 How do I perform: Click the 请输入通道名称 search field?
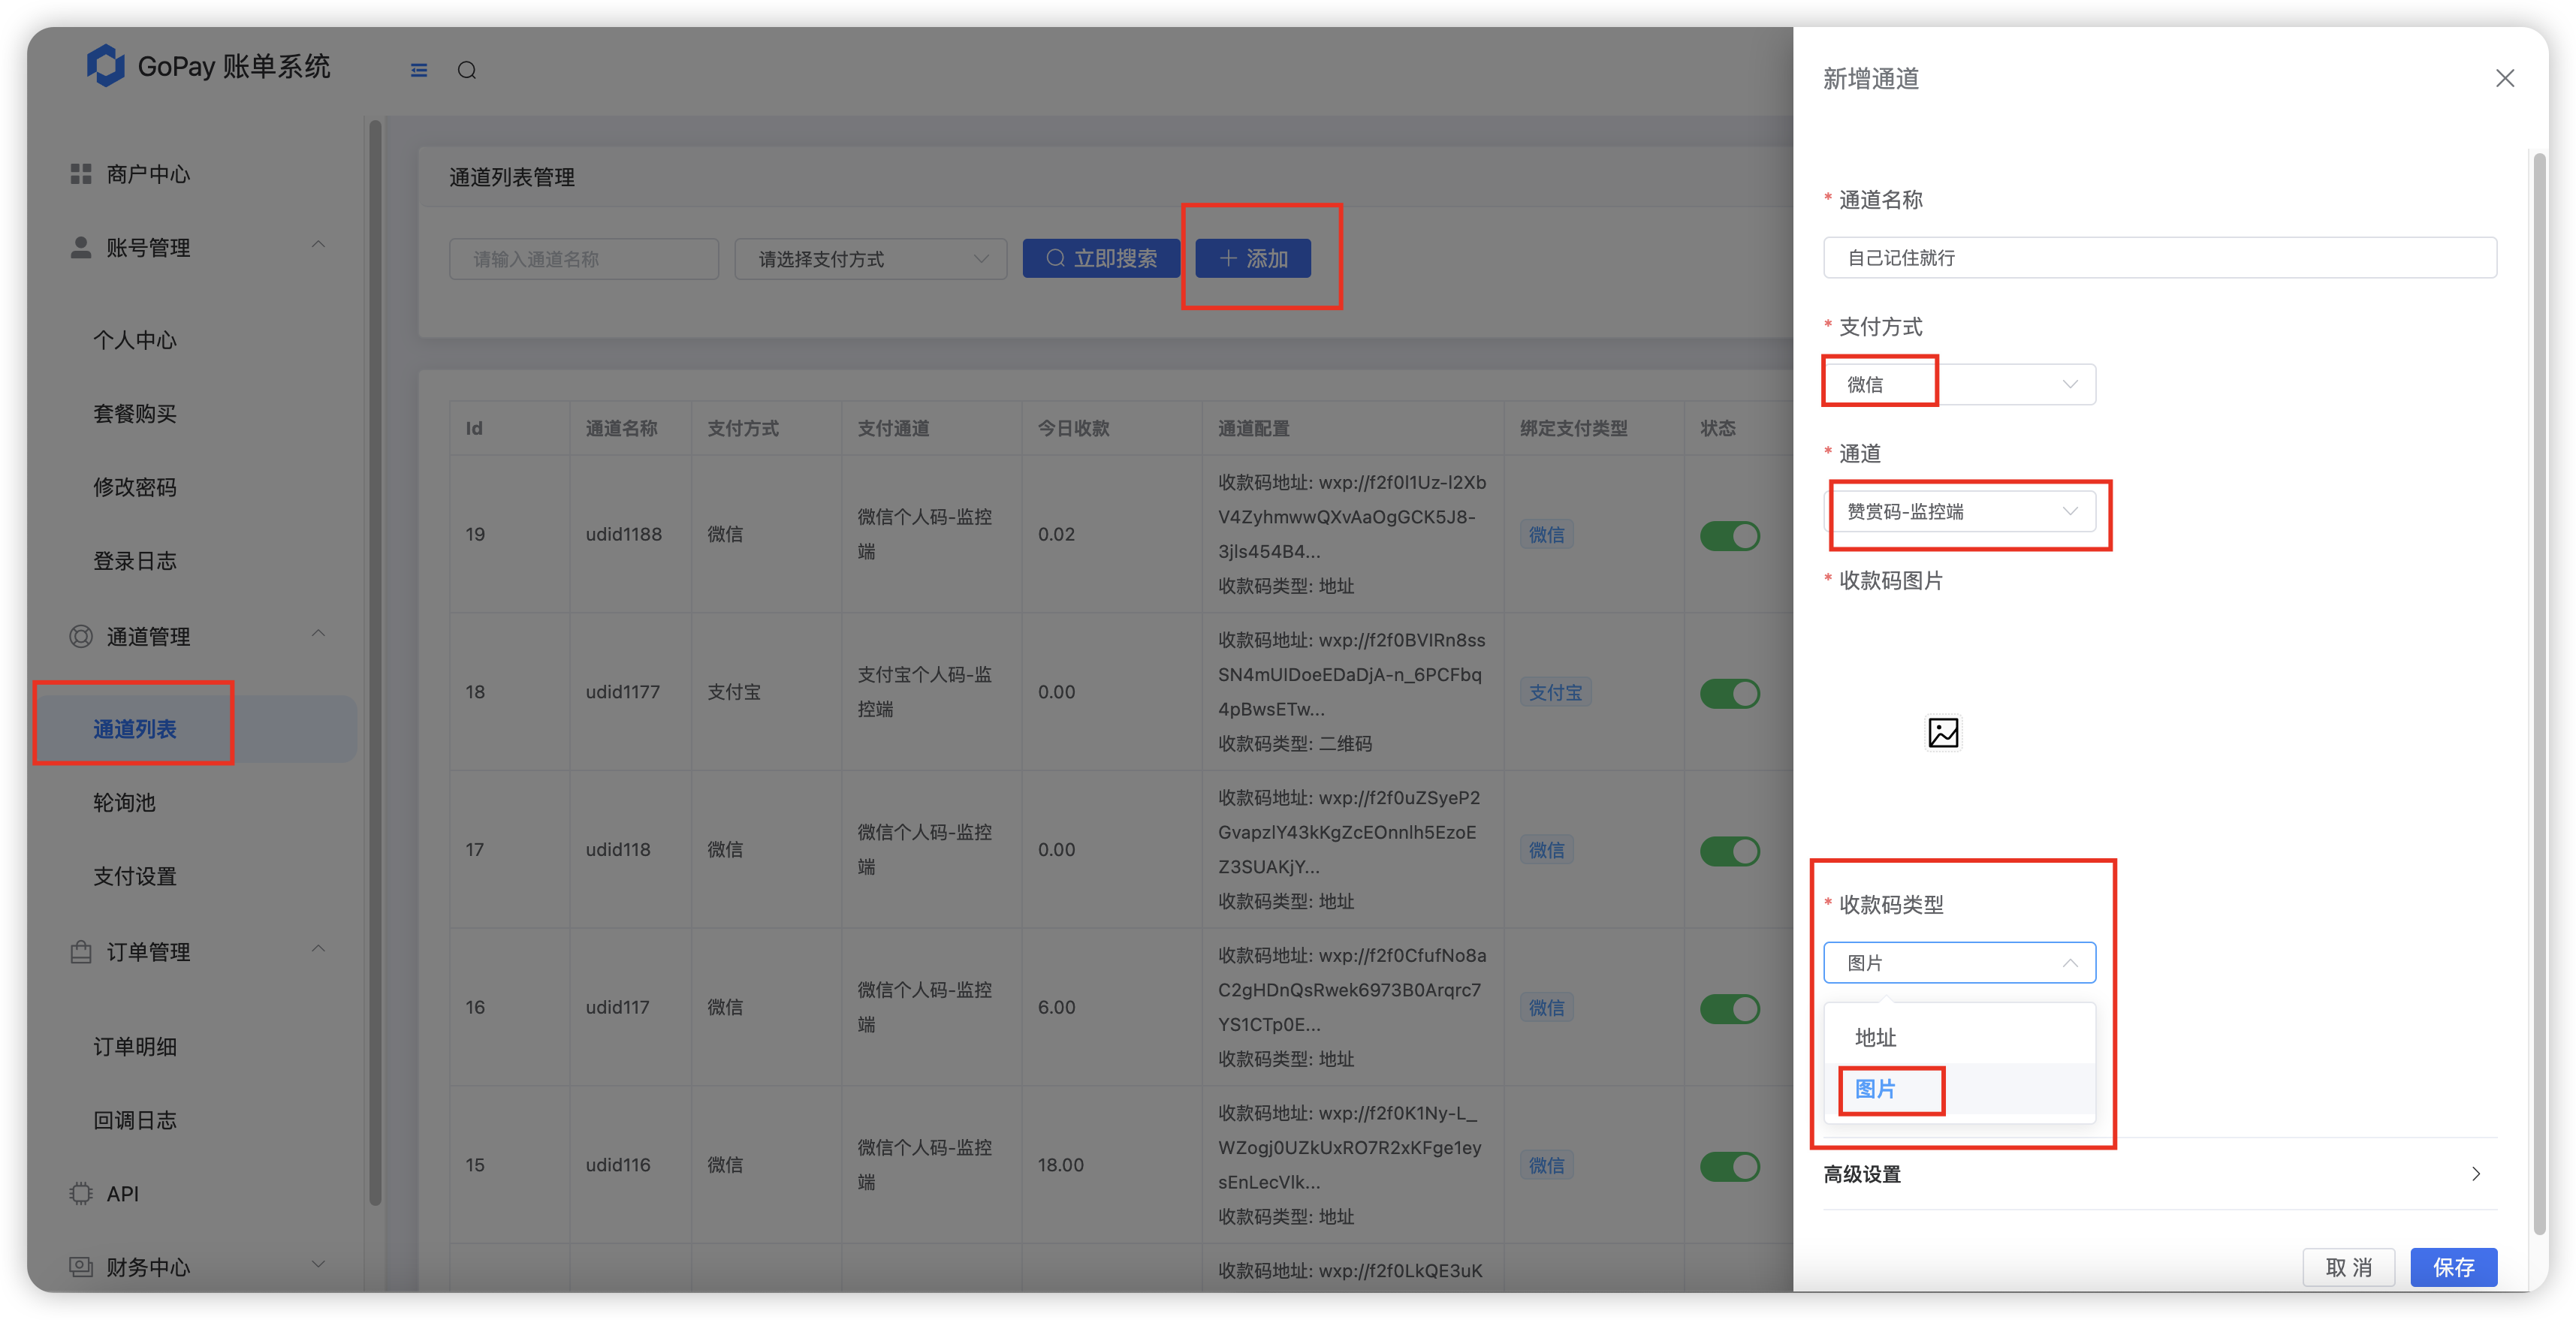point(584,259)
